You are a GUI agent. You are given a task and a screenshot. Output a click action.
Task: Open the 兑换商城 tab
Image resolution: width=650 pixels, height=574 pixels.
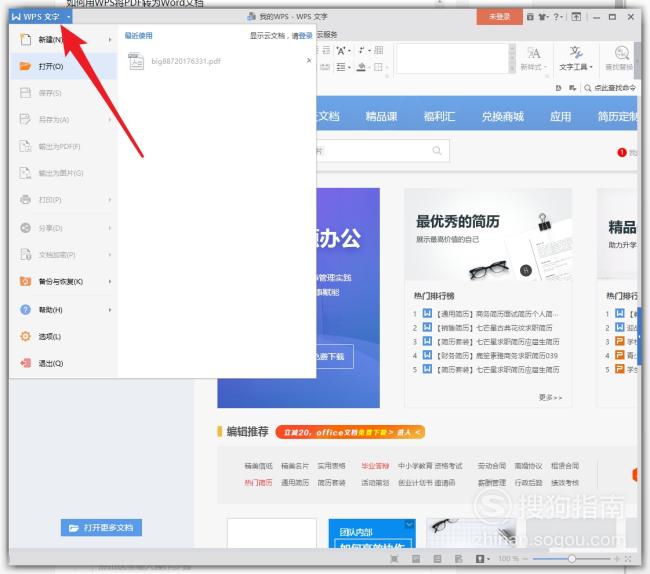(x=502, y=116)
